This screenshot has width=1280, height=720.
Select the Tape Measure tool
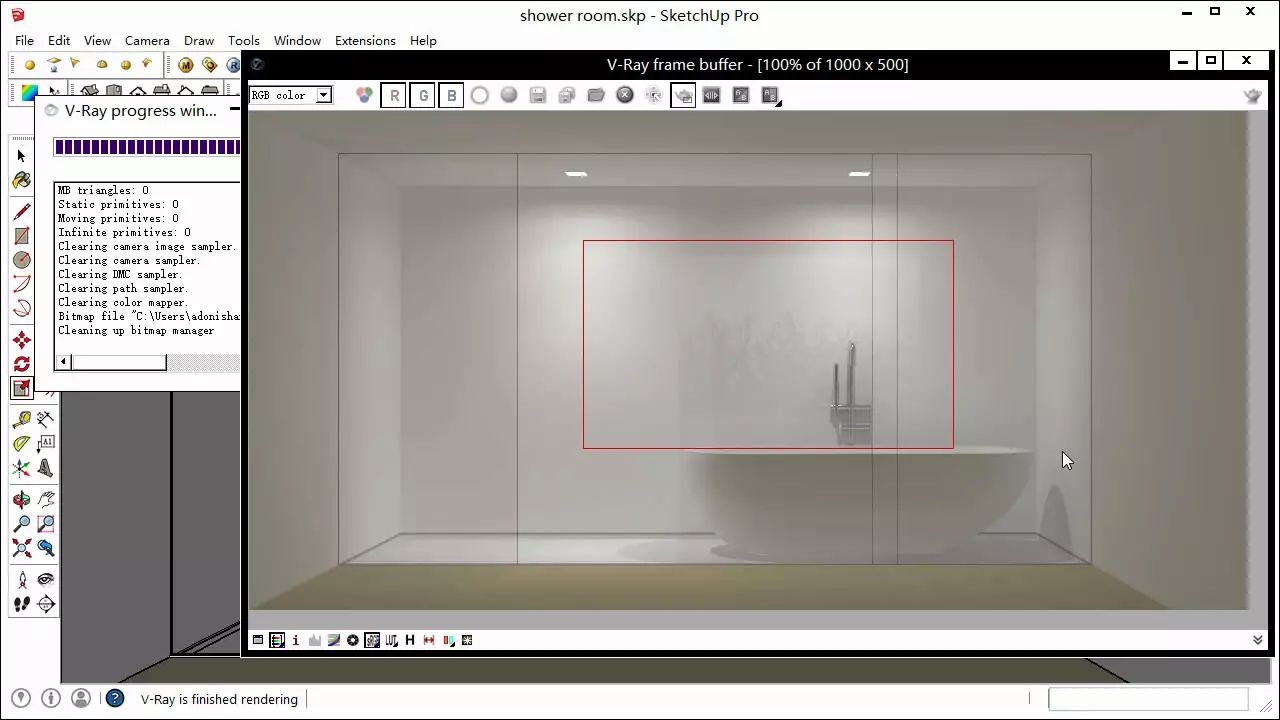[x=22, y=420]
